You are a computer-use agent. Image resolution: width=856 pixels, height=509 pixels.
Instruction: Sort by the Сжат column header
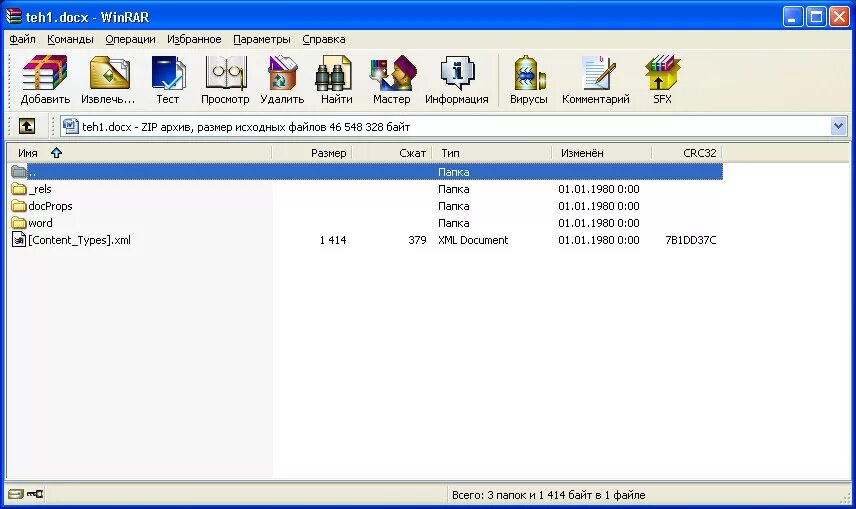(x=392, y=153)
